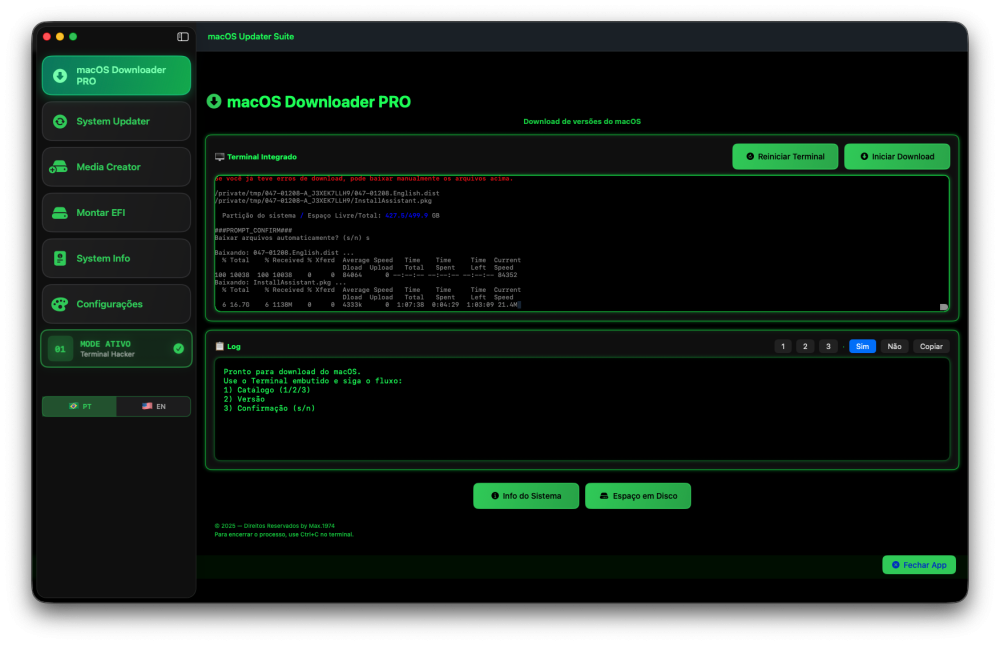The height and width of the screenshot is (645, 1000).
Task: Click the green zoom window button
Action: click(x=73, y=37)
